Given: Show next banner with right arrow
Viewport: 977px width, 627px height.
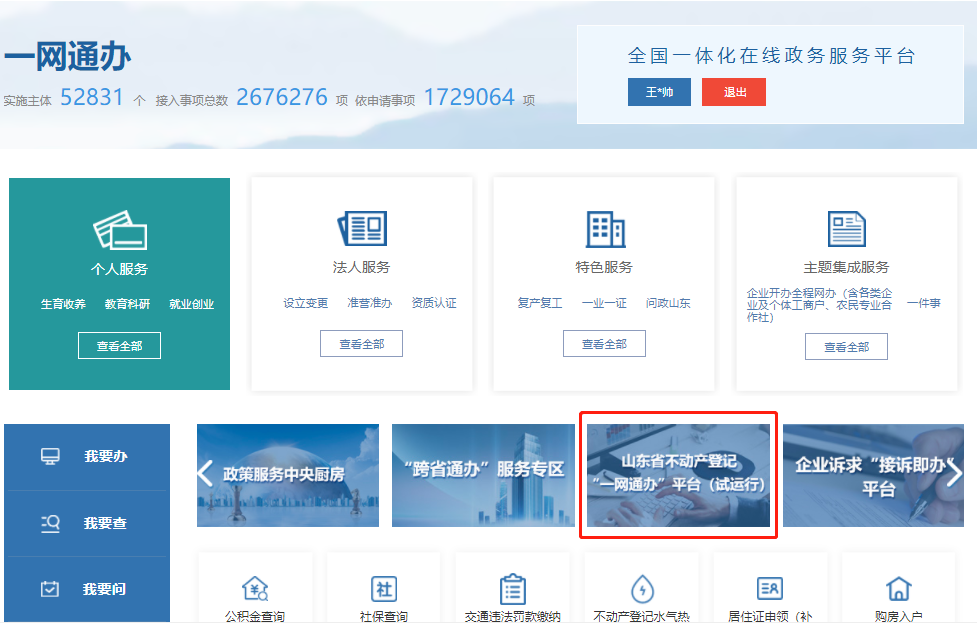Looking at the screenshot, I should [x=953, y=473].
